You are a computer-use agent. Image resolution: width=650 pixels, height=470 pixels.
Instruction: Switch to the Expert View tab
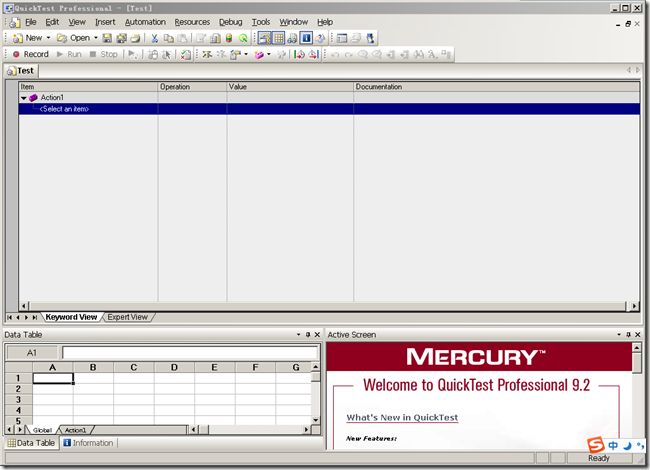tap(127, 317)
